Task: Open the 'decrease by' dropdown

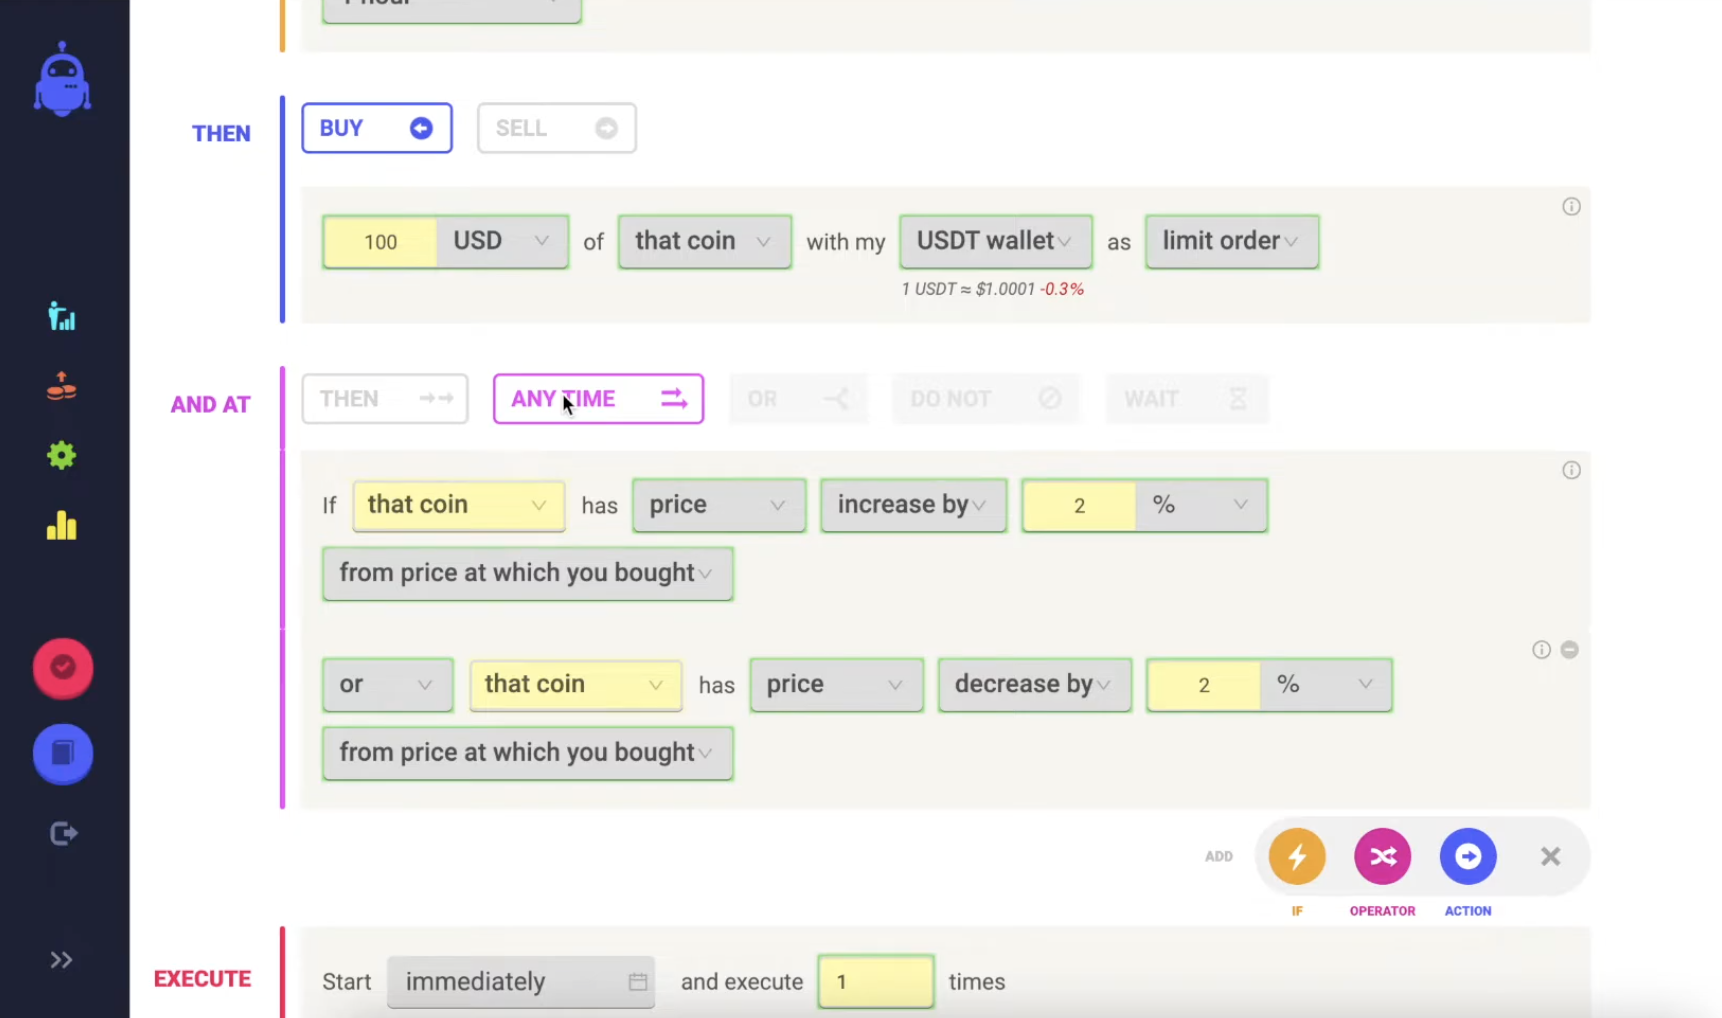Action: (x=1034, y=685)
